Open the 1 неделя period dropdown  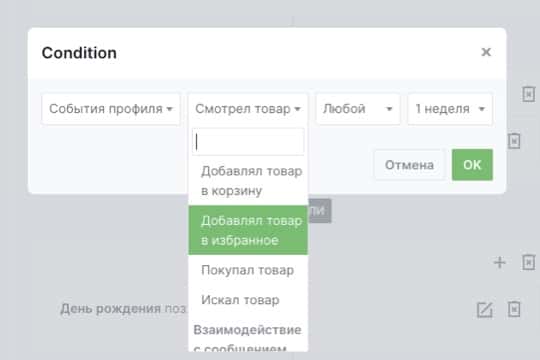coord(450,109)
